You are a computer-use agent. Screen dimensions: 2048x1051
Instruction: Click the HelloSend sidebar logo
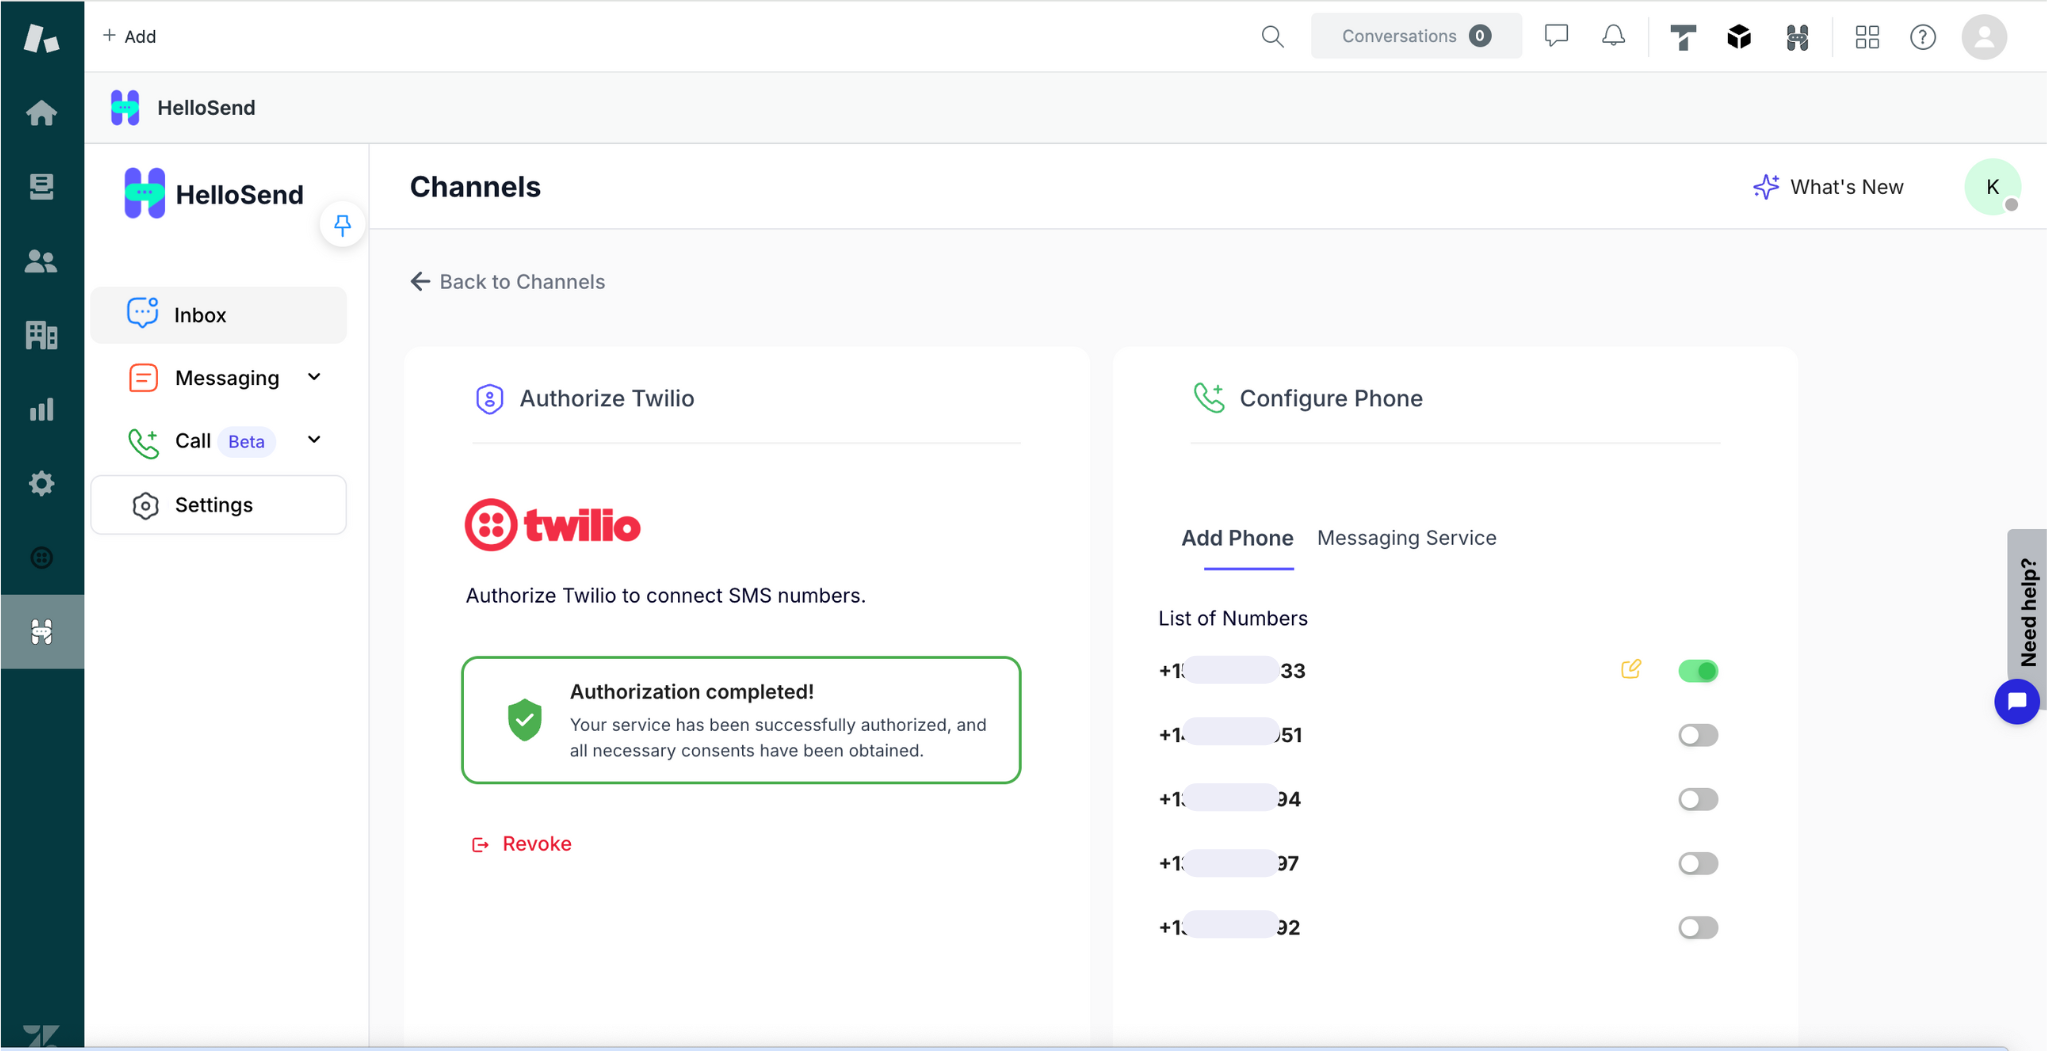pos(213,194)
